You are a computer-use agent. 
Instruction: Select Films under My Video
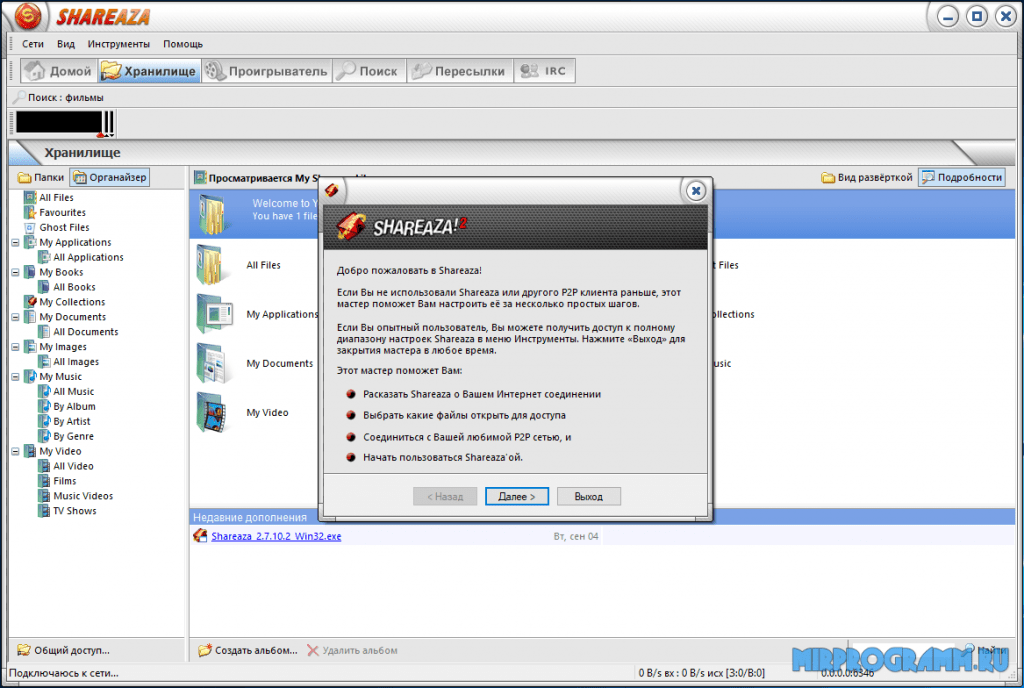(x=57, y=481)
